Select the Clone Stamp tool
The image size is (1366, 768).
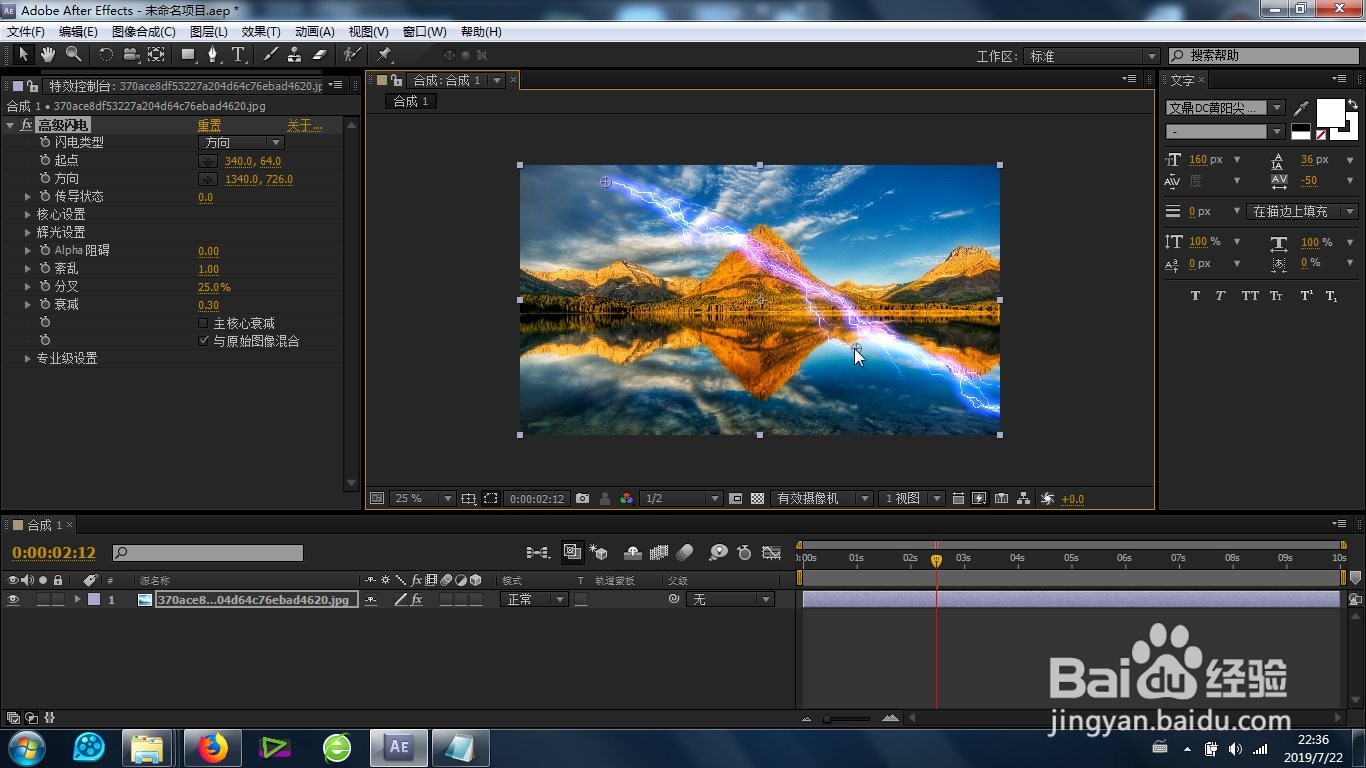click(x=295, y=54)
